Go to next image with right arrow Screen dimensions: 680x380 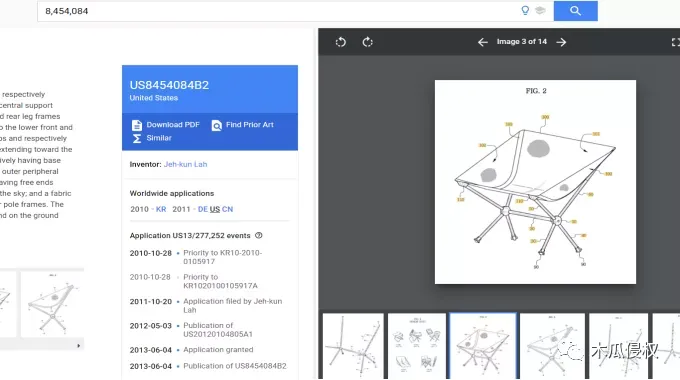(x=561, y=42)
